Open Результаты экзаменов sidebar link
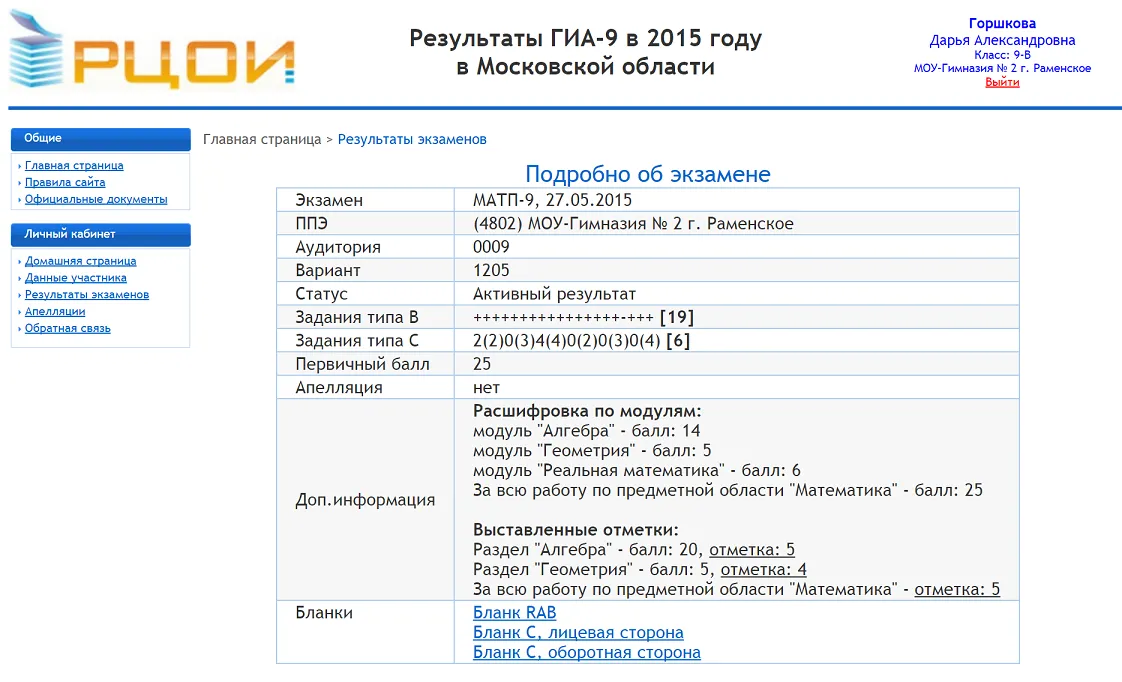The image size is (1122, 682). pos(87,295)
